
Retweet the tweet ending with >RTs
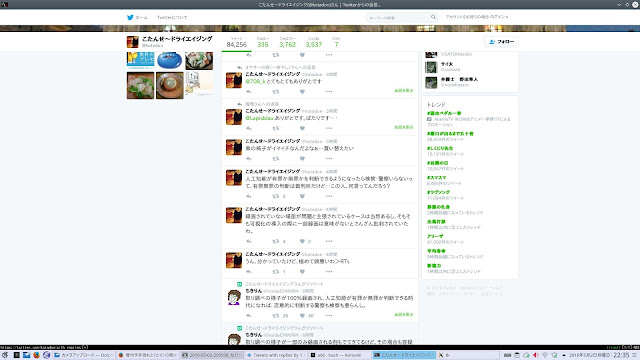(x=276, y=271)
